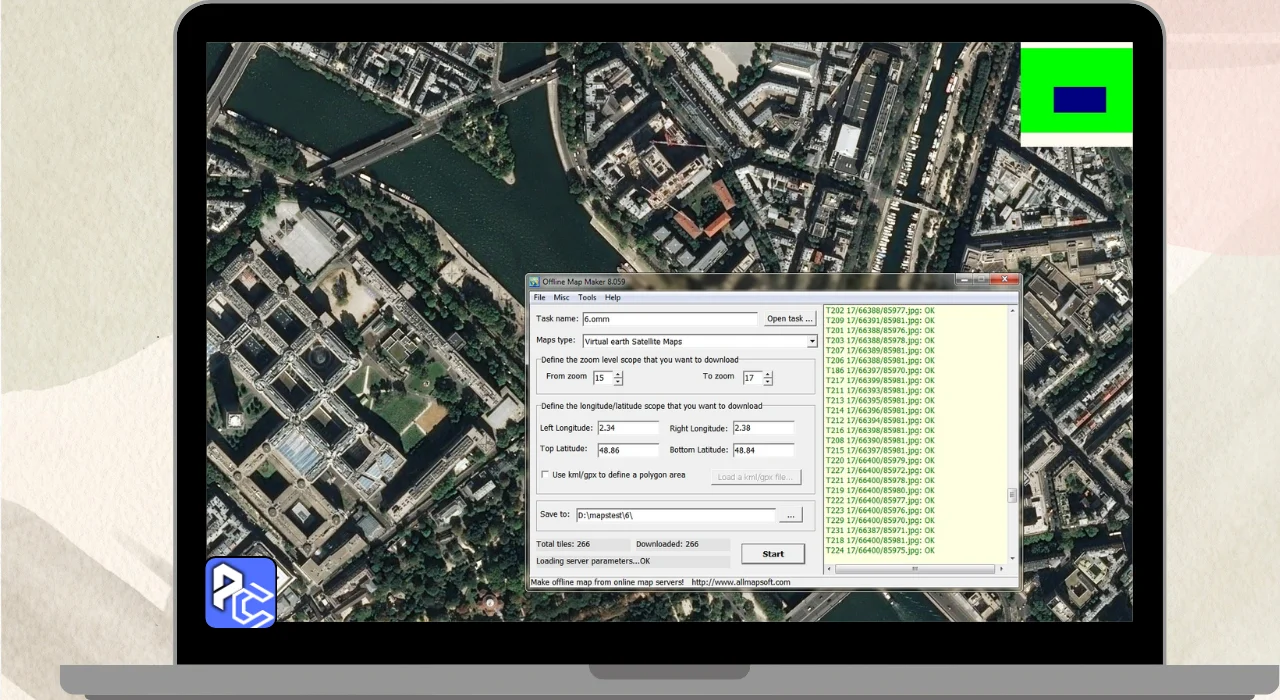Decrease the From zoom value with down arrow

[x=618, y=382]
